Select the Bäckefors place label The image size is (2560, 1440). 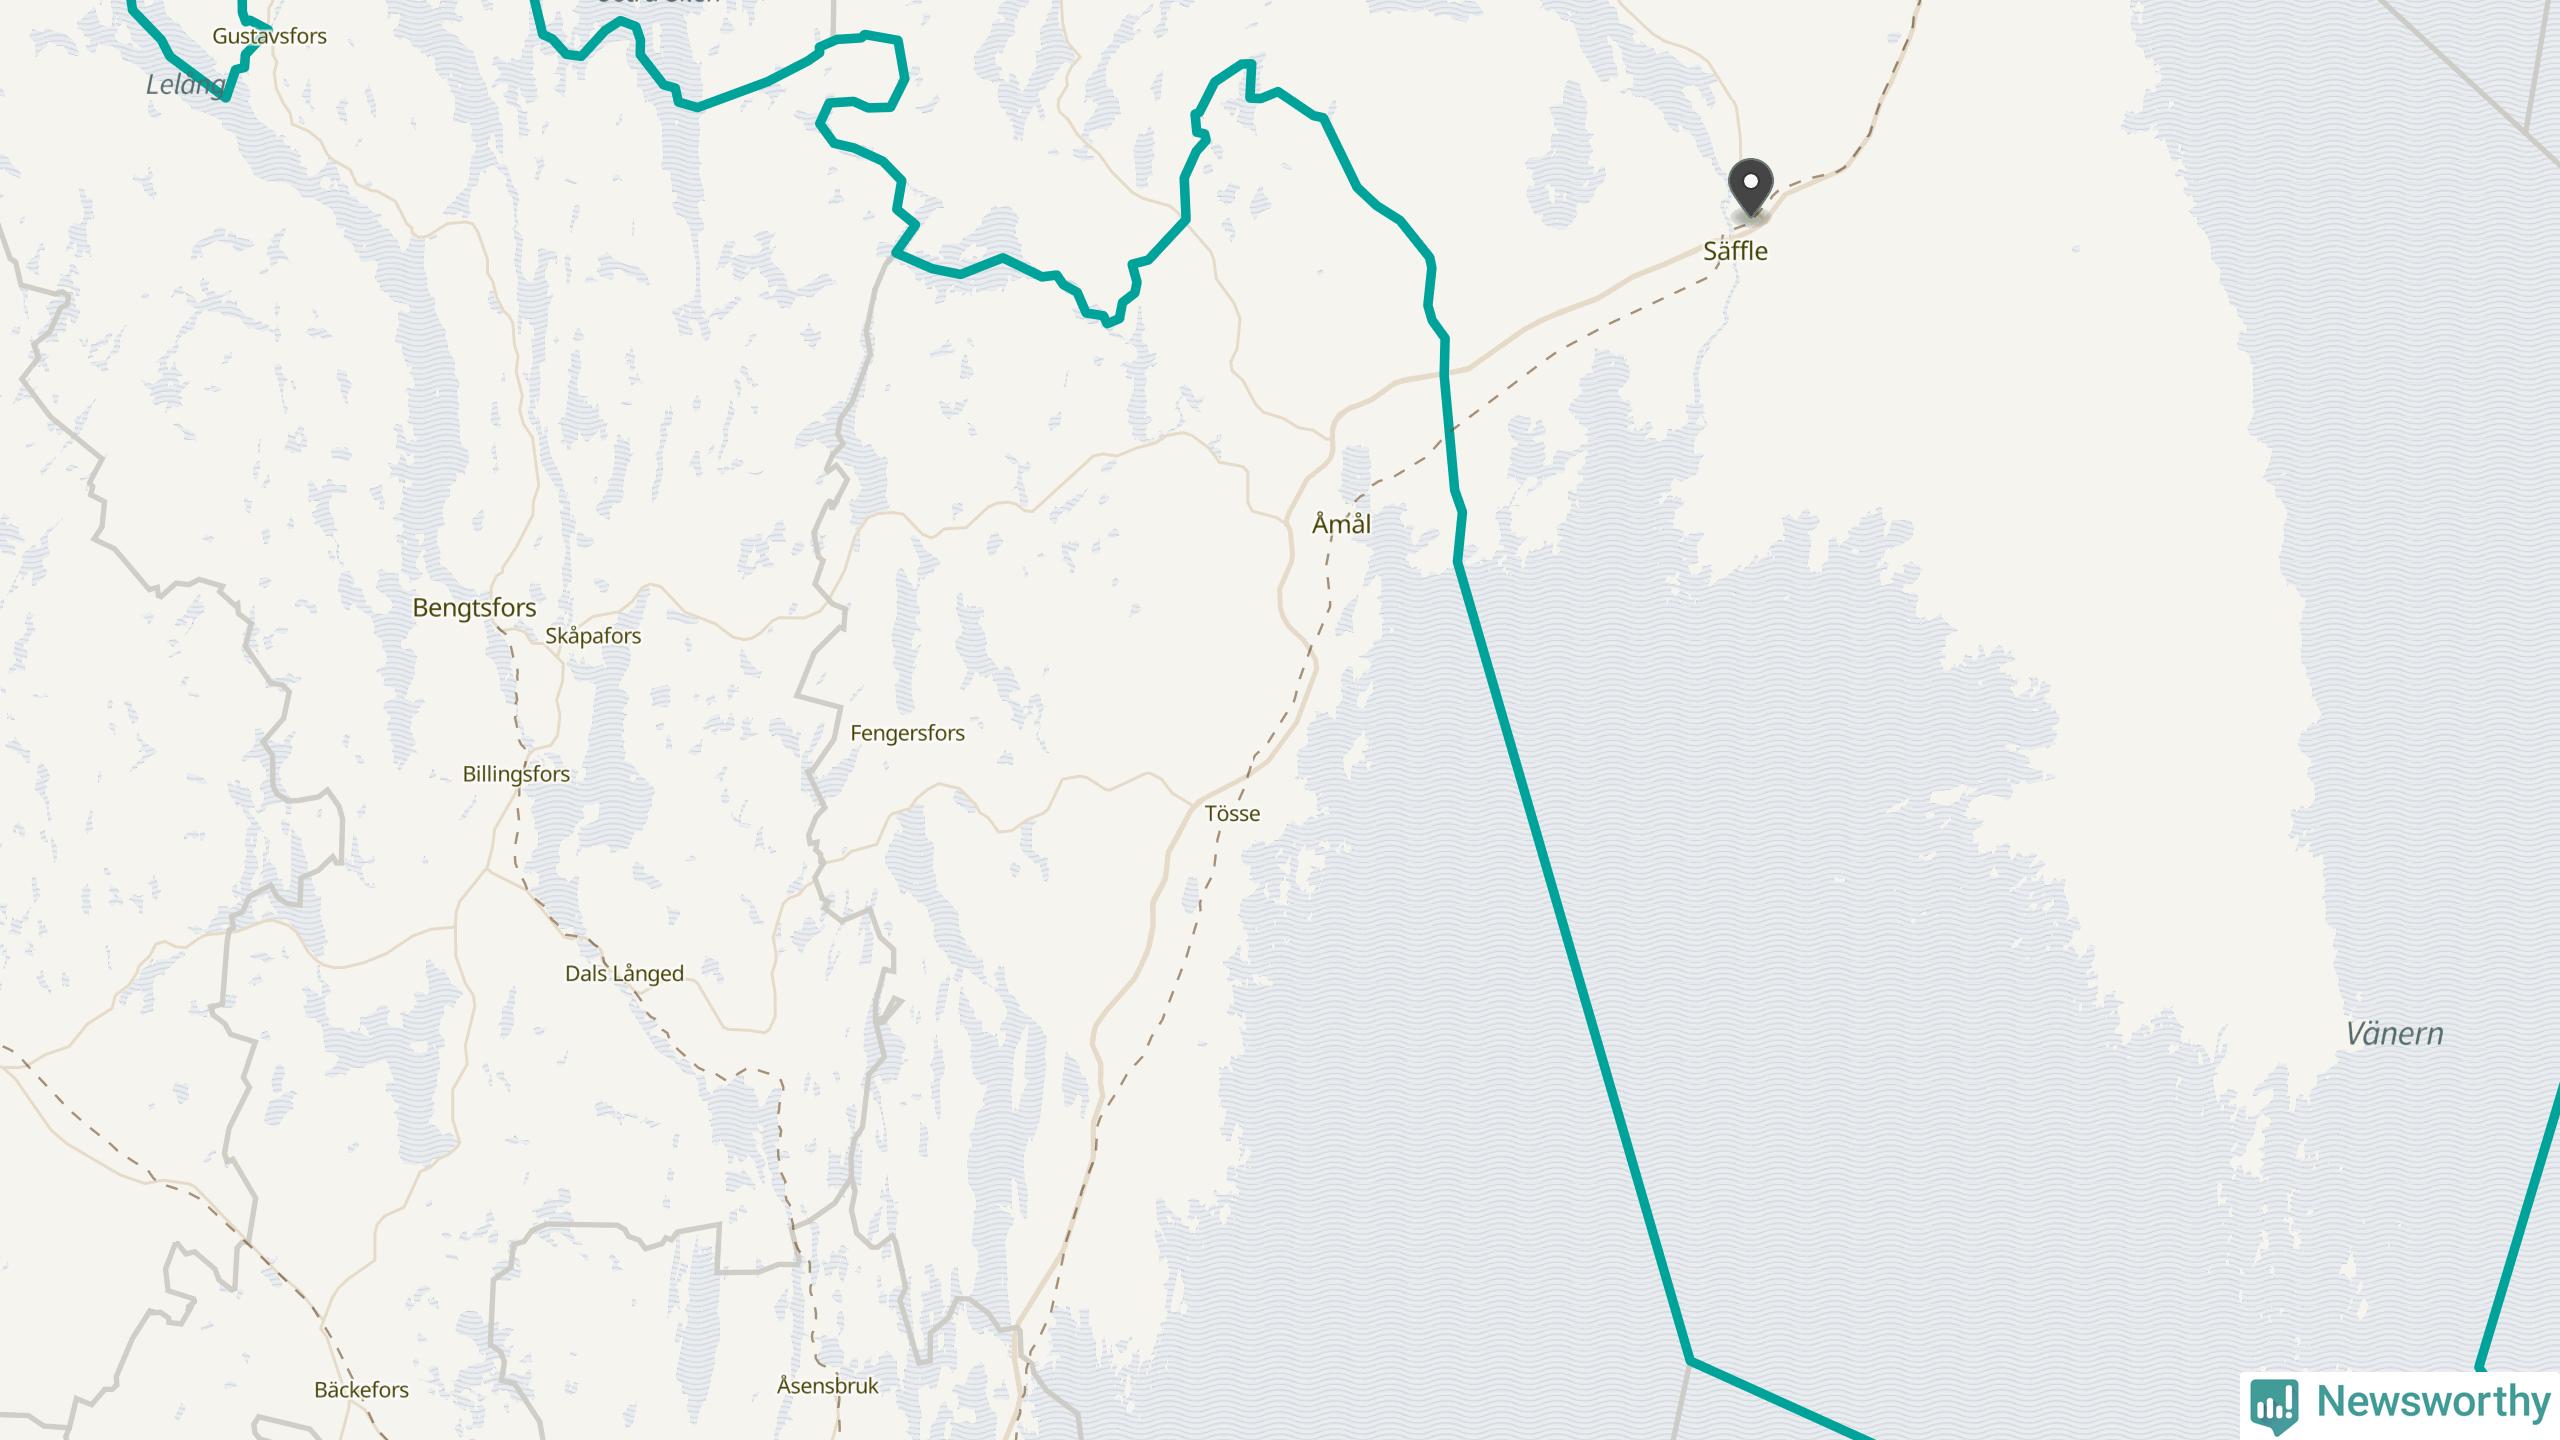361,1390
